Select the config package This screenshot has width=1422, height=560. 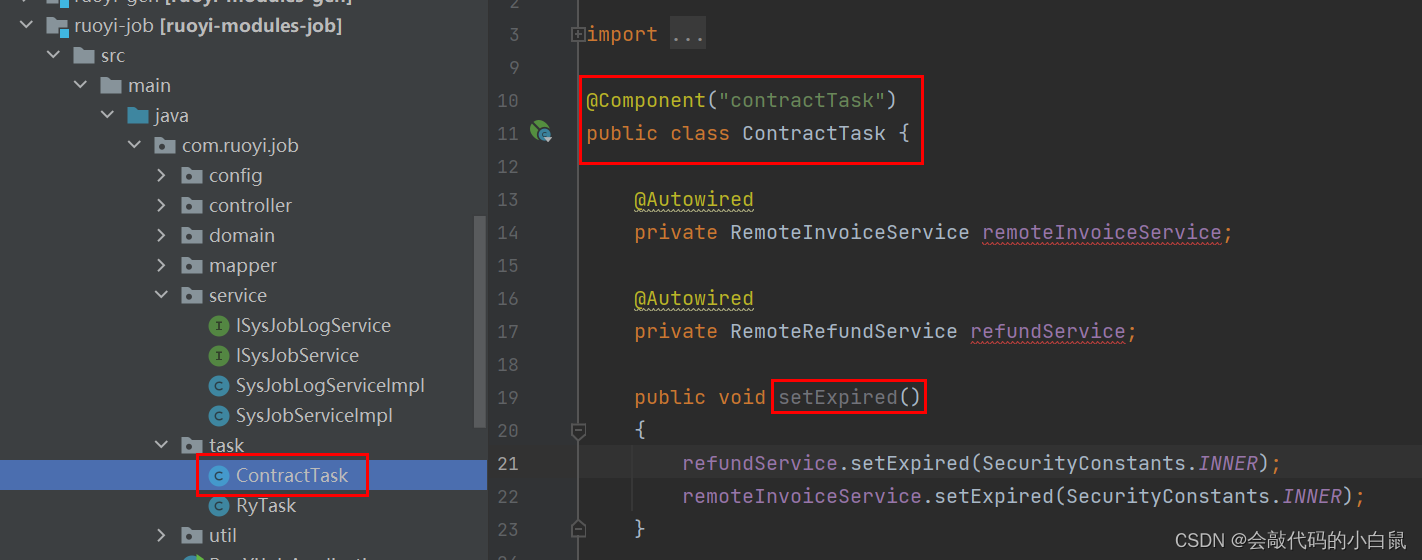click(236, 176)
